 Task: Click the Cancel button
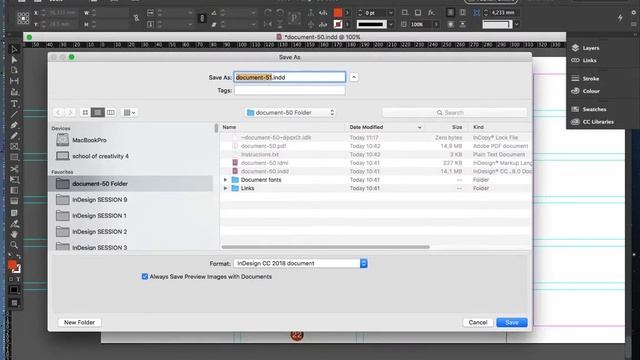click(x=478, y=322)
